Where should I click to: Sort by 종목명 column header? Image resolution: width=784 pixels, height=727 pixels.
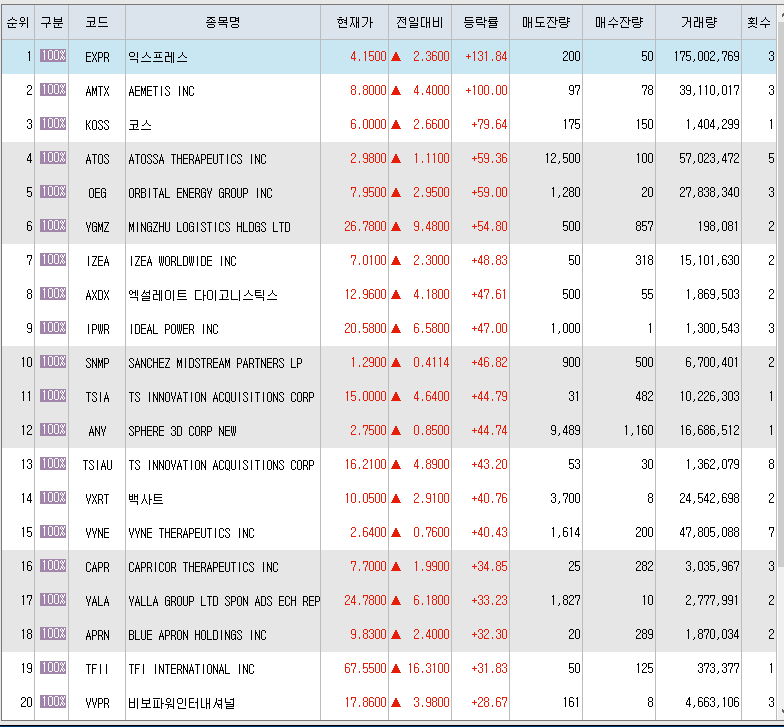pyautogui.click(x=223, y=22)
